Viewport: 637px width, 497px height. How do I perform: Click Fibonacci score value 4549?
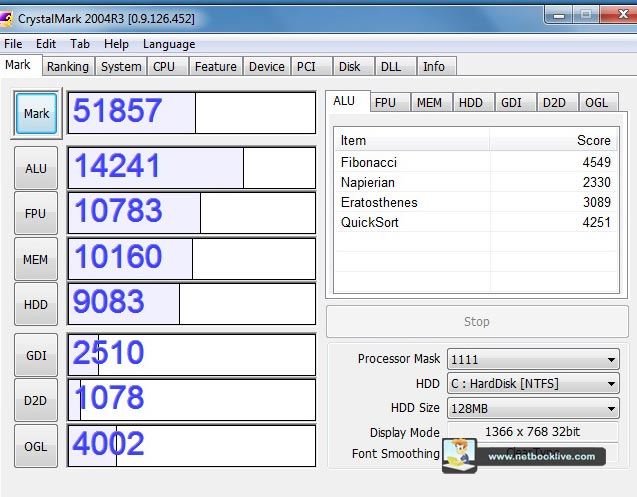(x=596, y=162)
